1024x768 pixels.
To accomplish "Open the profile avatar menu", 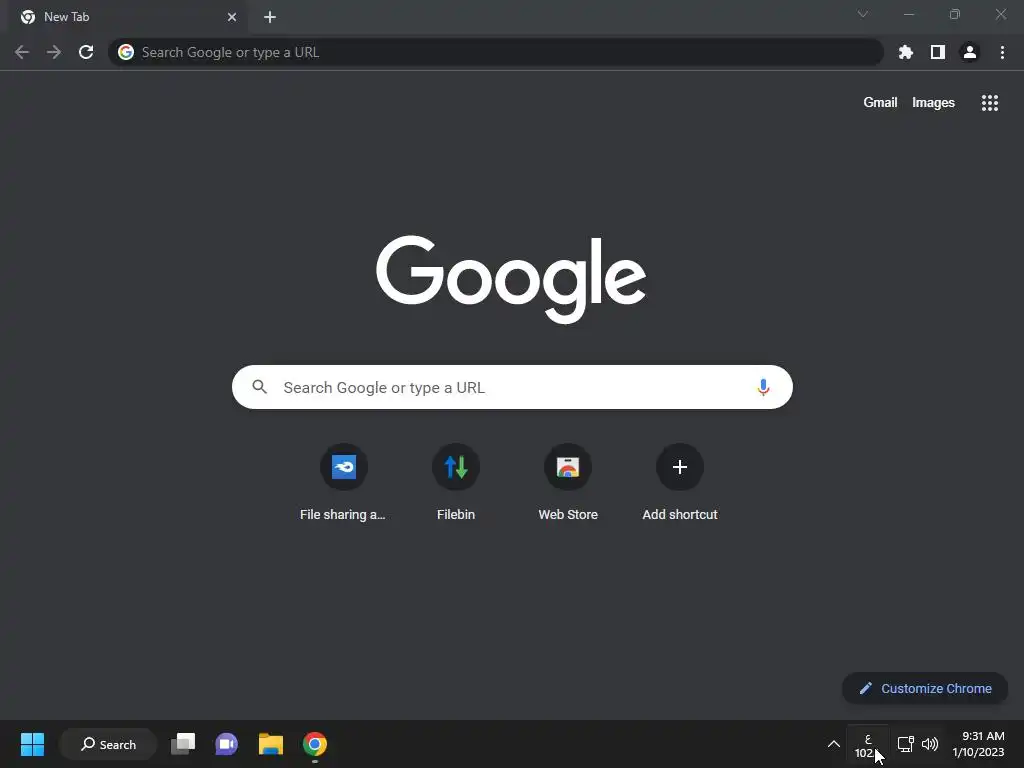I will (x=970, y=52).
